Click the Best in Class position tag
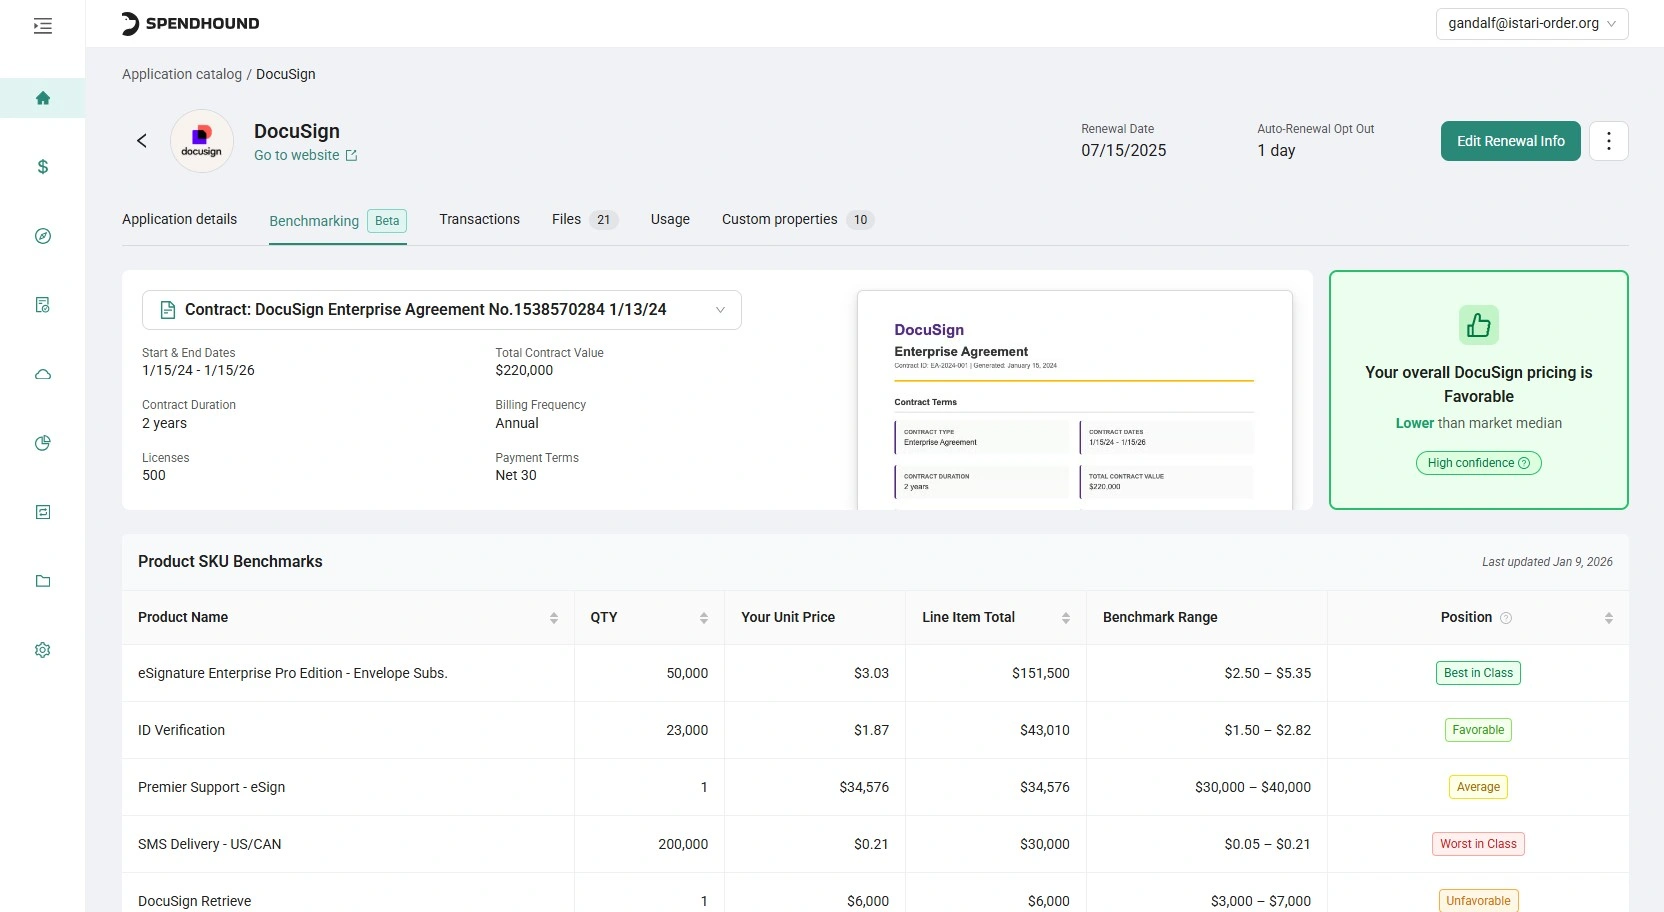The image size is (1664, 912). click(x=1478, y=673)
